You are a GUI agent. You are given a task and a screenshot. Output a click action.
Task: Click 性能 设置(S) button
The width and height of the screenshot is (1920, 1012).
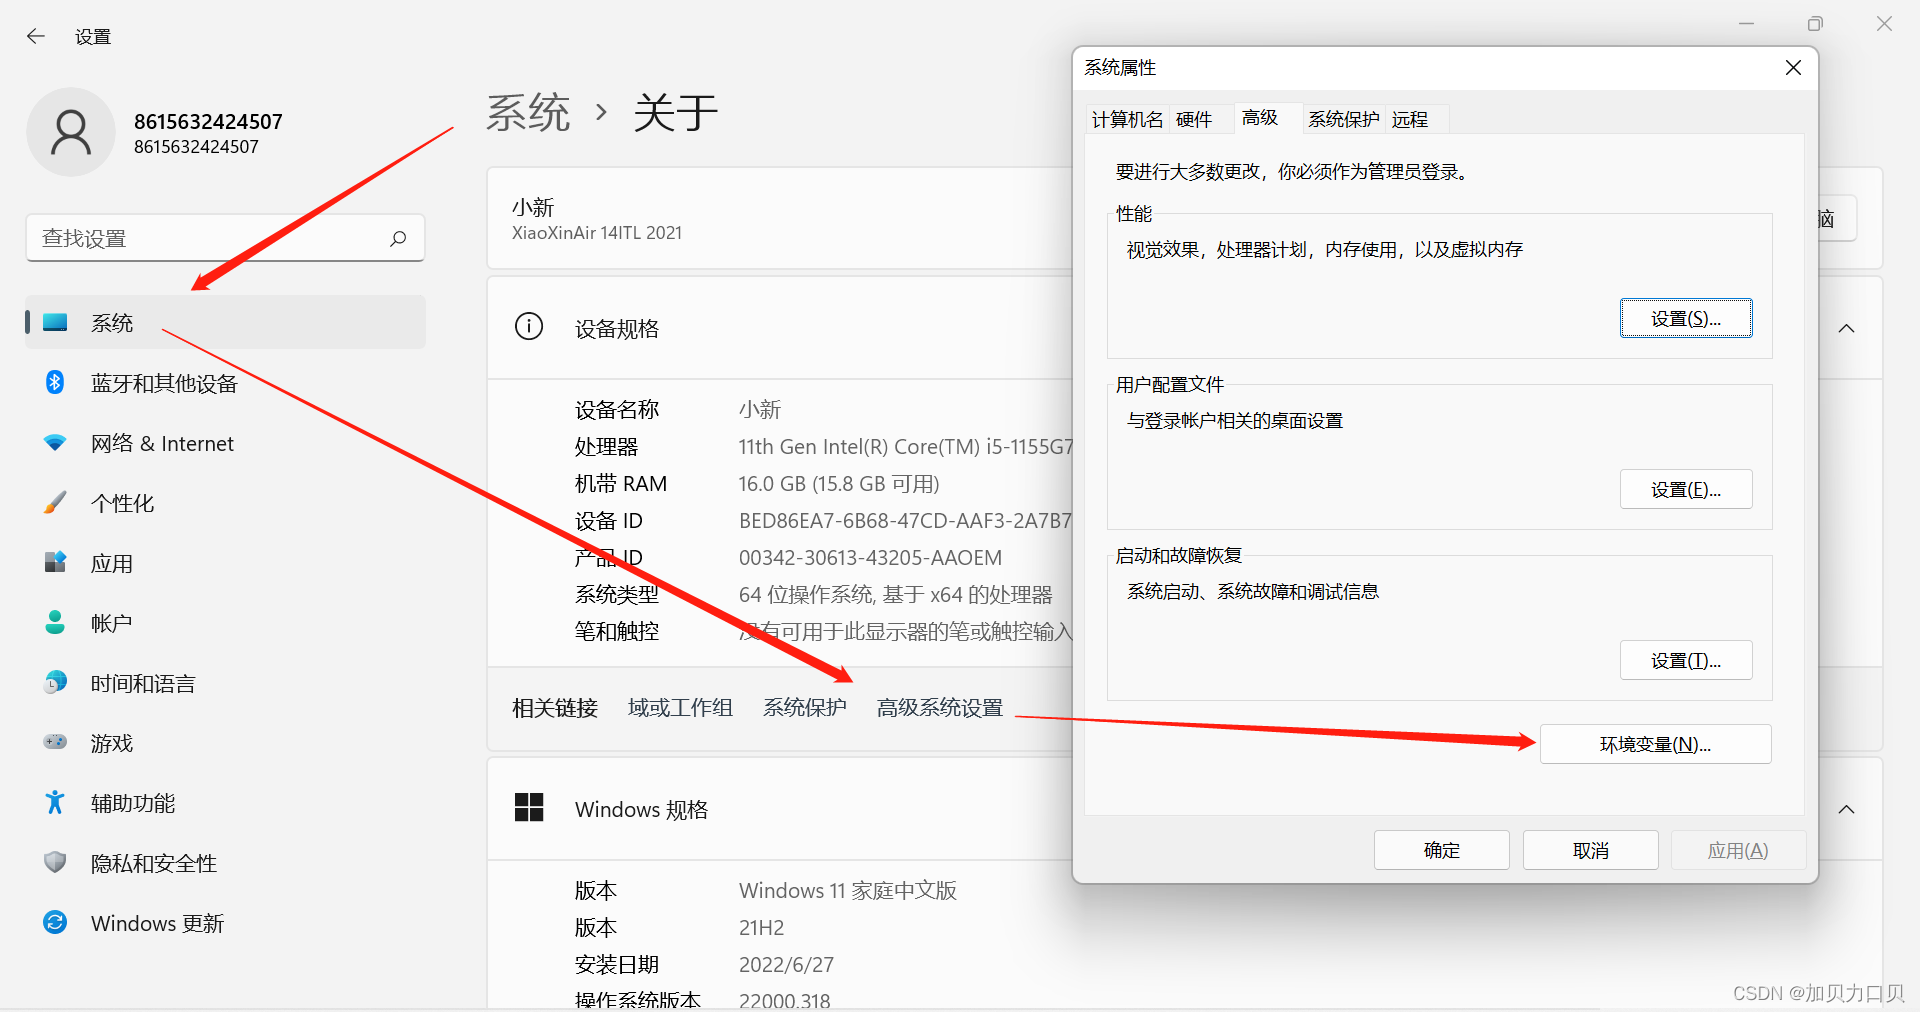[x=1686, y=318]
